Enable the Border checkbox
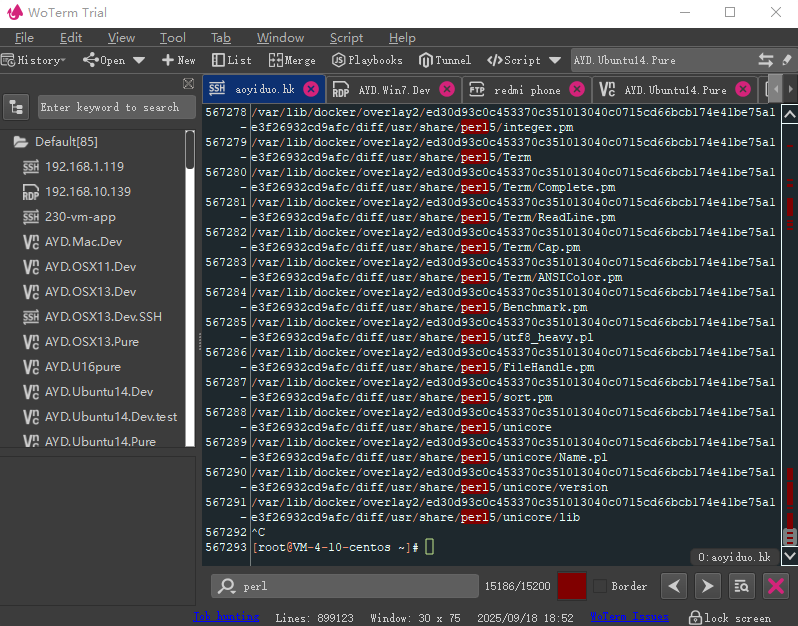Screen dimensions: 798x626 (x=599, y=586)
